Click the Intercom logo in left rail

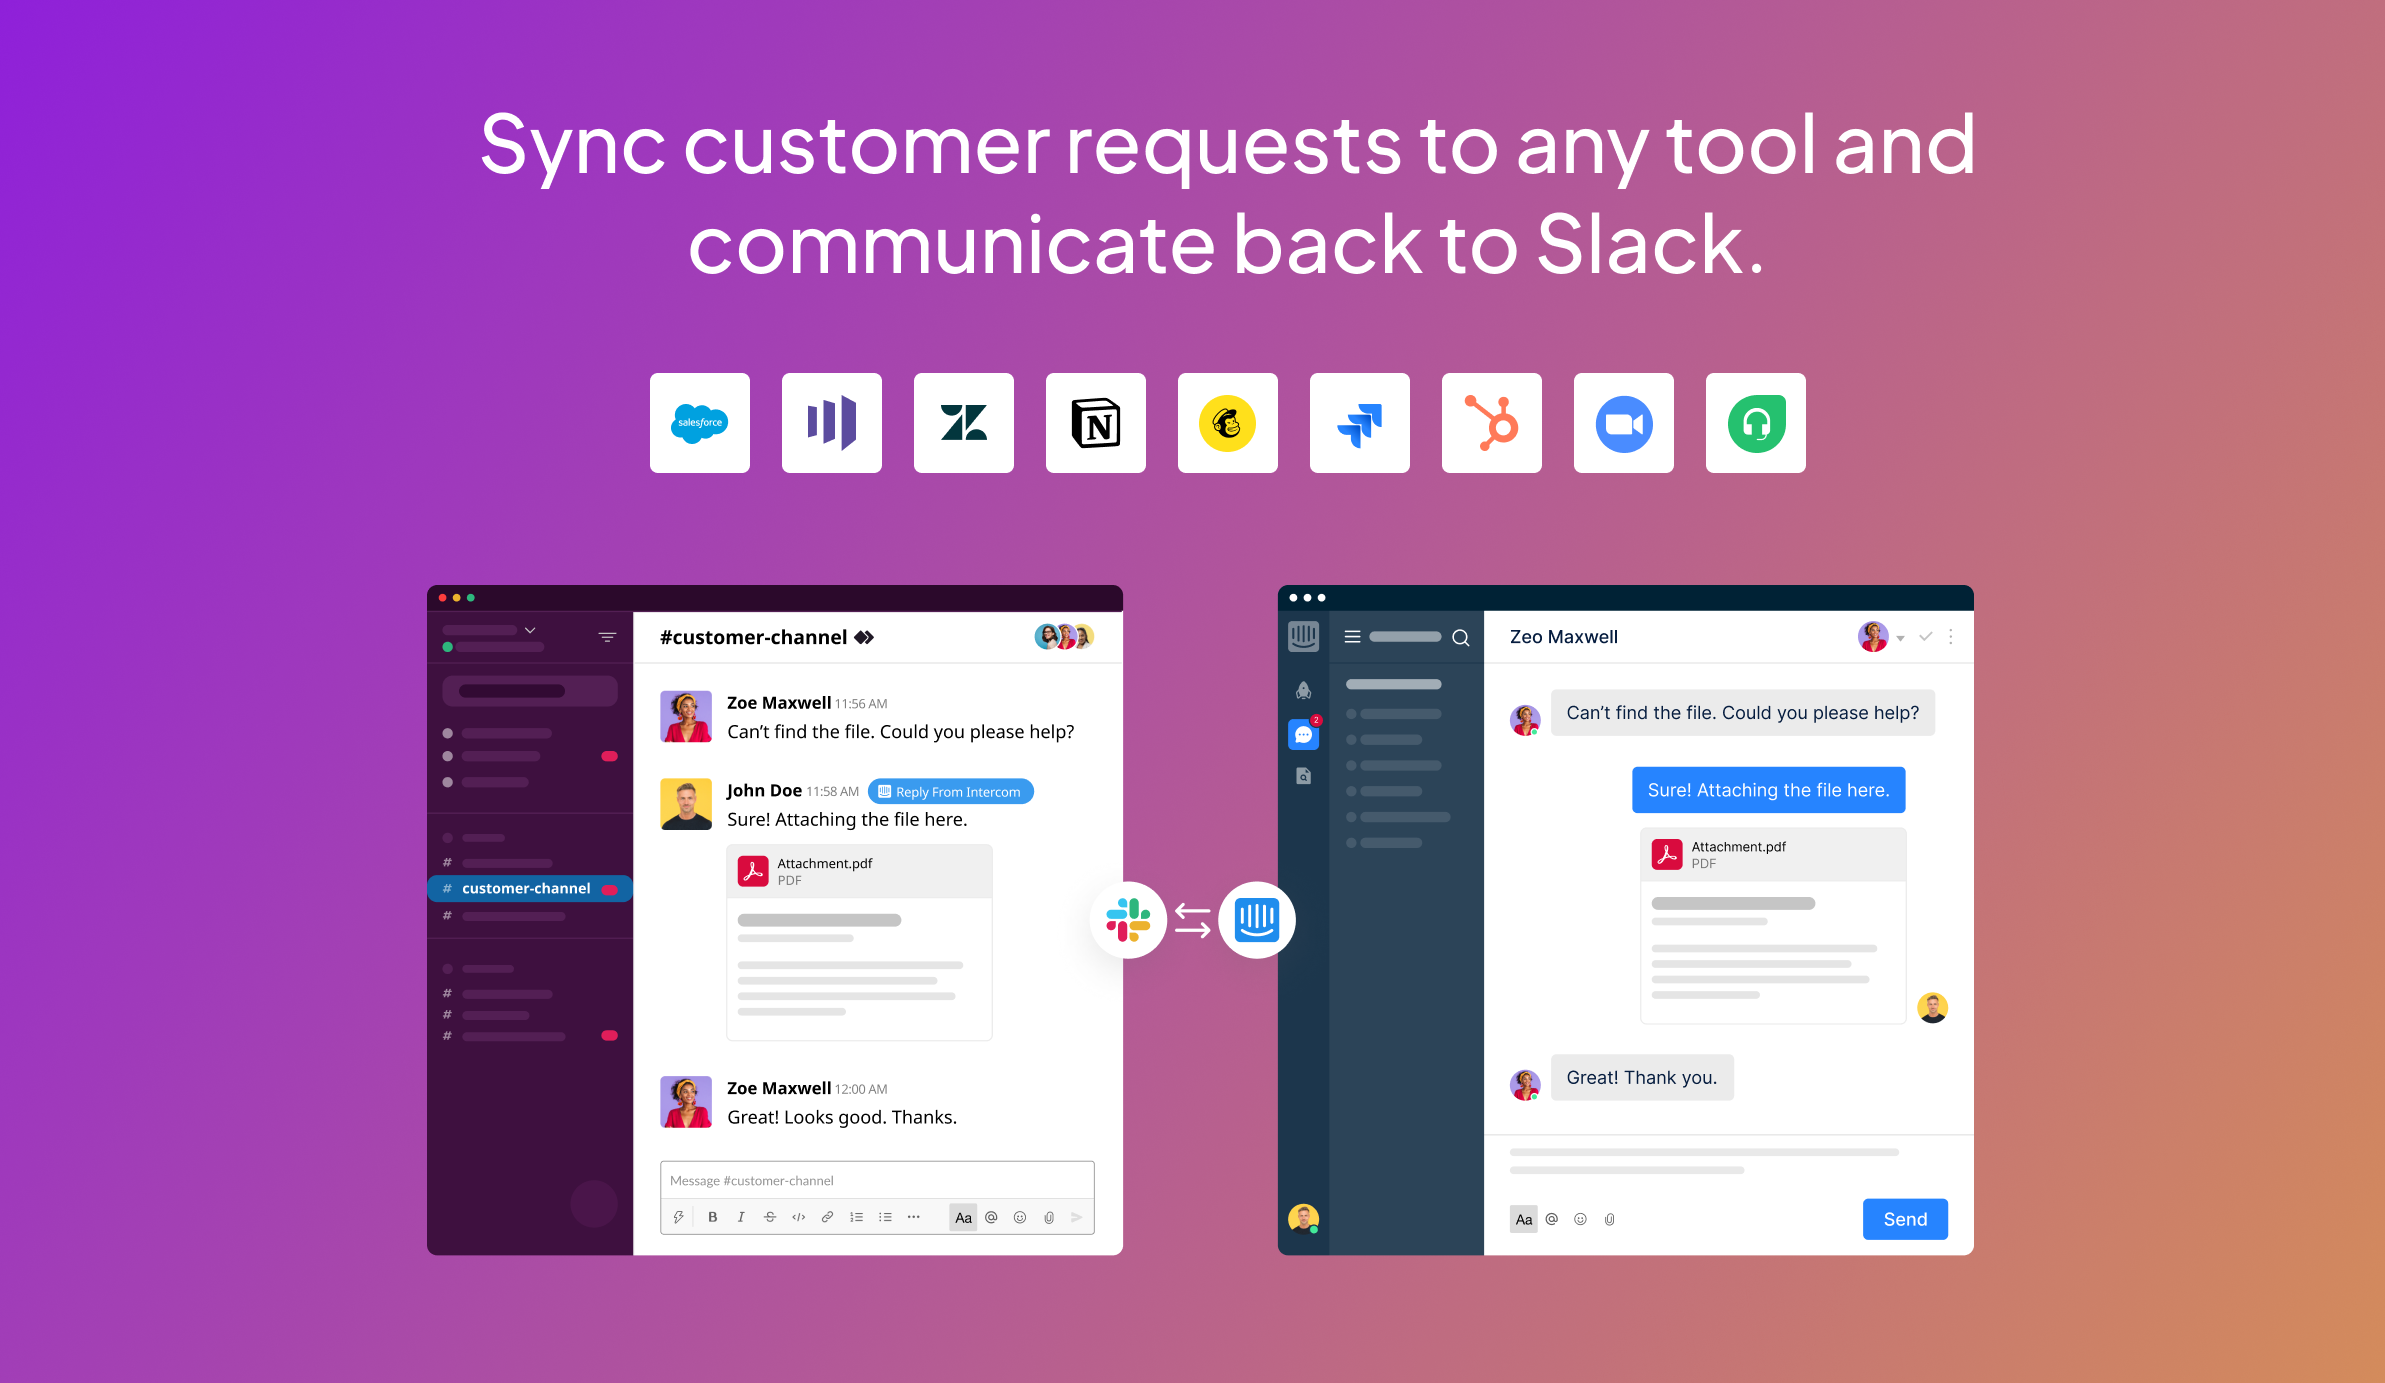point(1304,636)
